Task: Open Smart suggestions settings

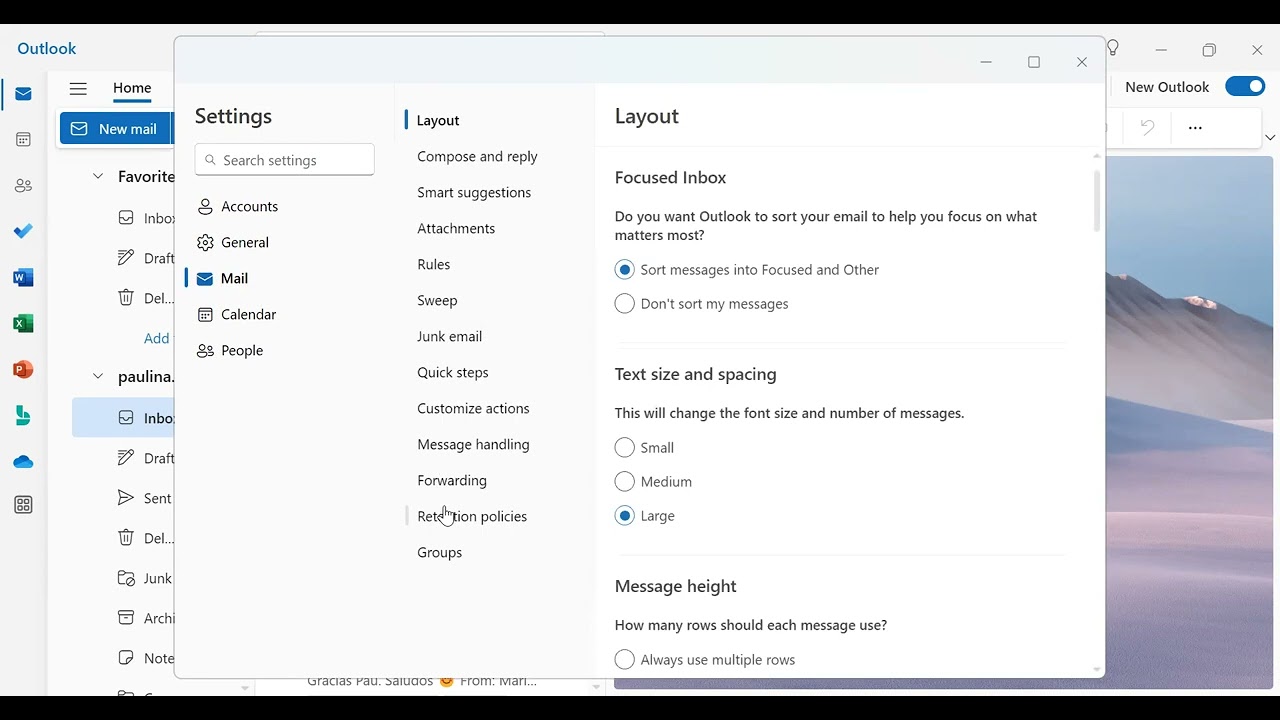Action: click(474, 192)
